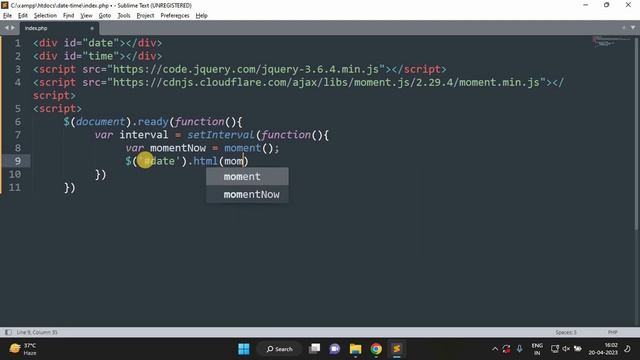Open the notifications moon icon

628,349
